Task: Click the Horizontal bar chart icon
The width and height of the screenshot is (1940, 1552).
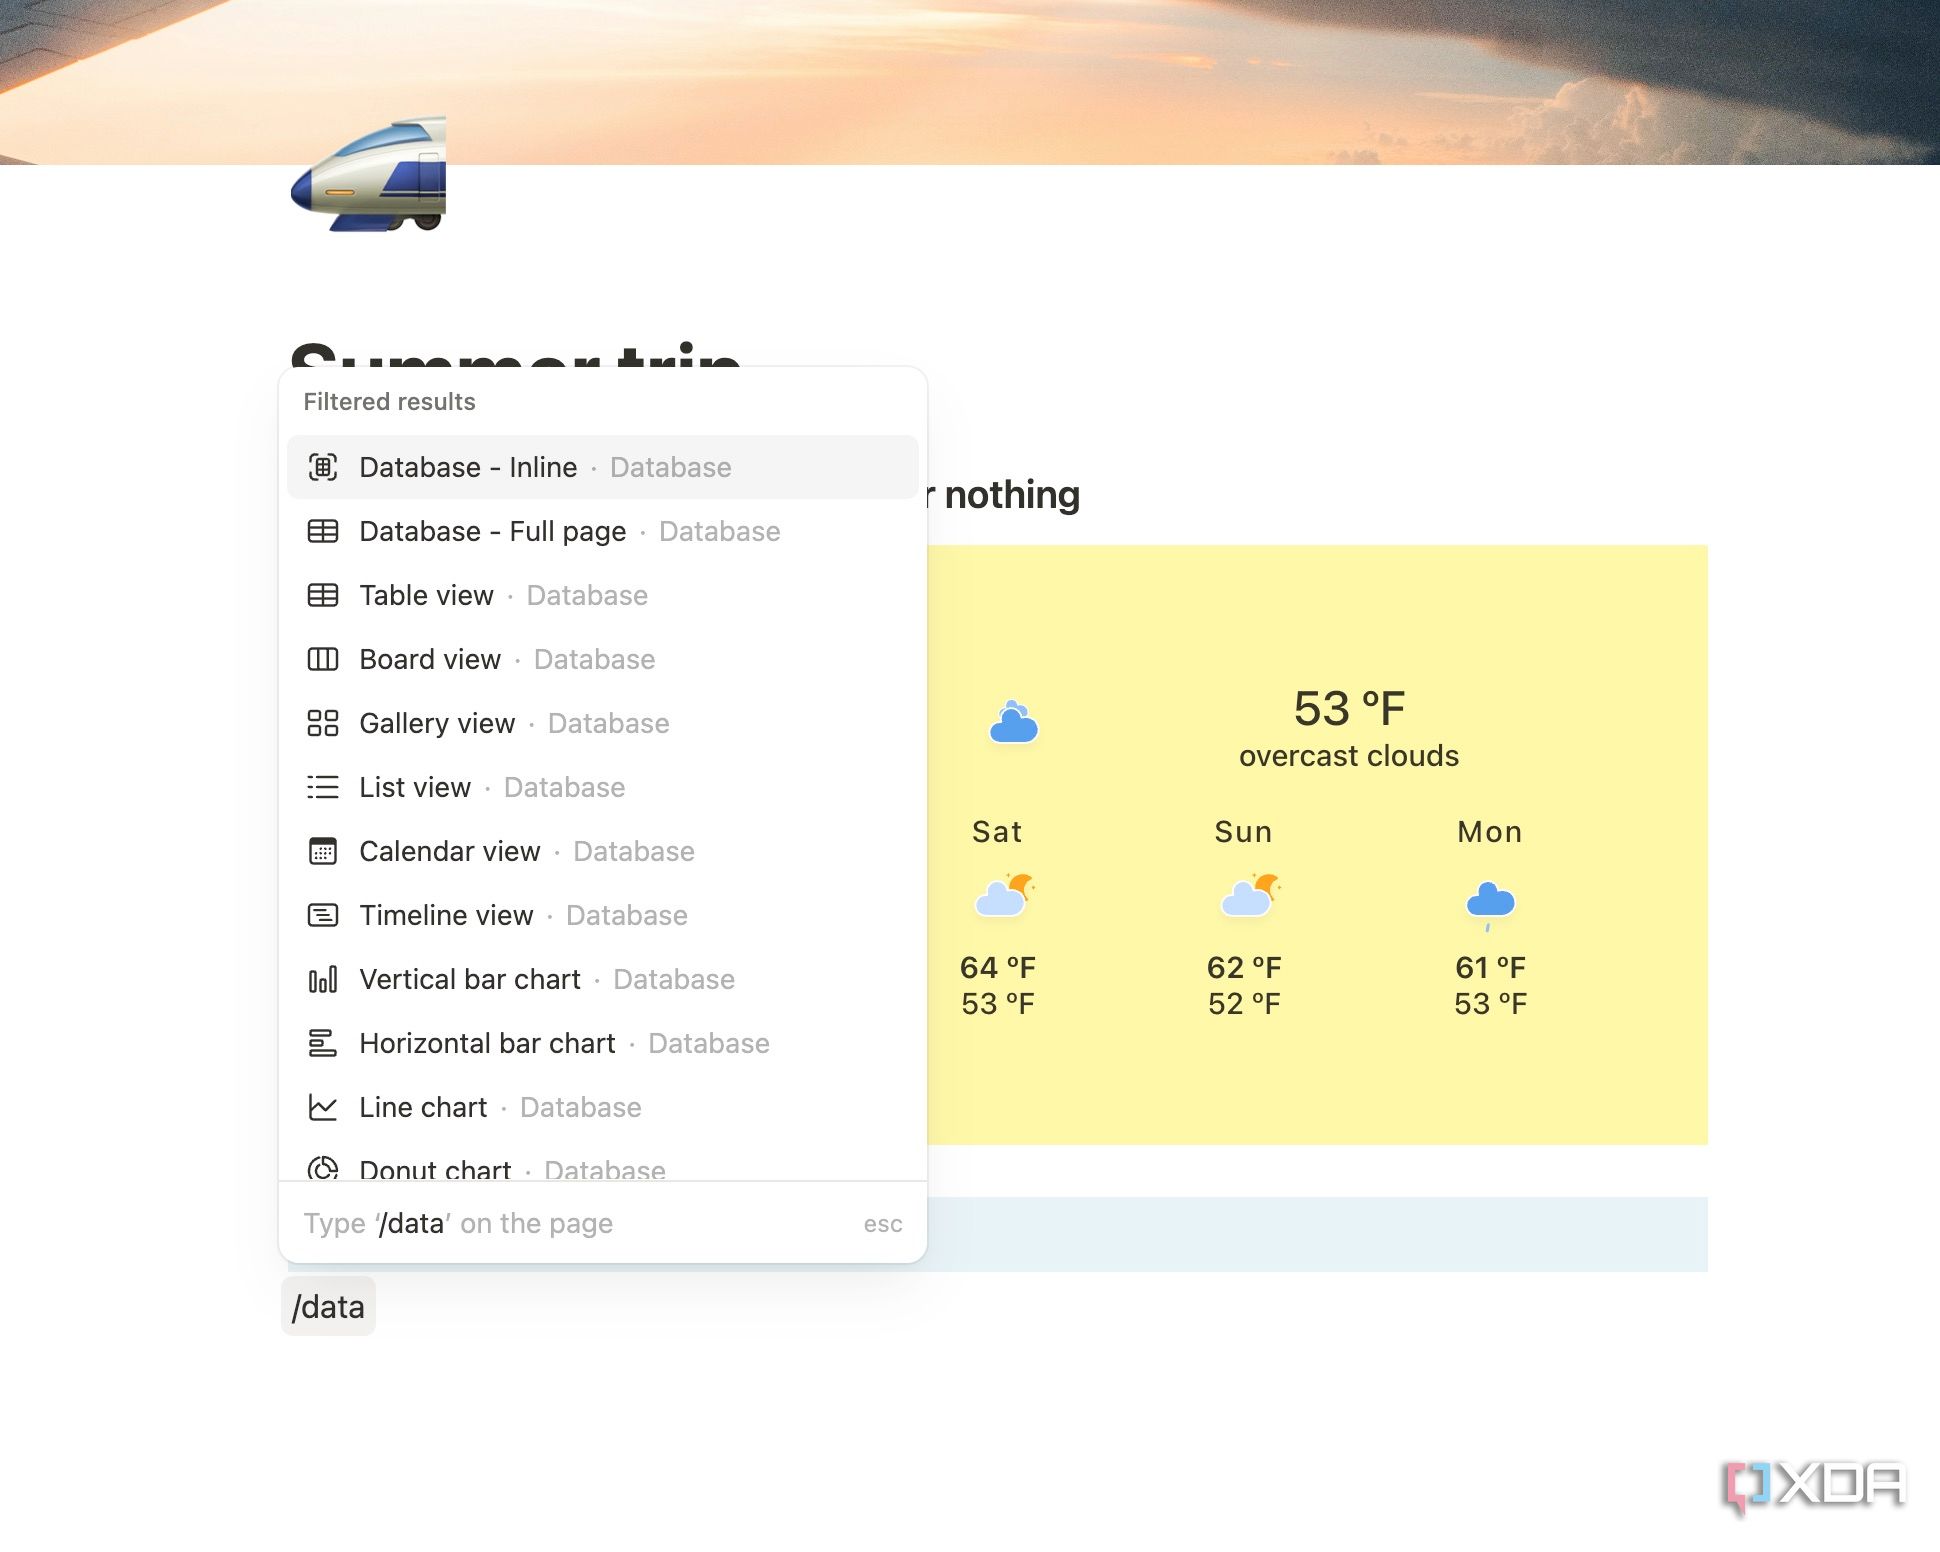Action: click(322, 1043)
